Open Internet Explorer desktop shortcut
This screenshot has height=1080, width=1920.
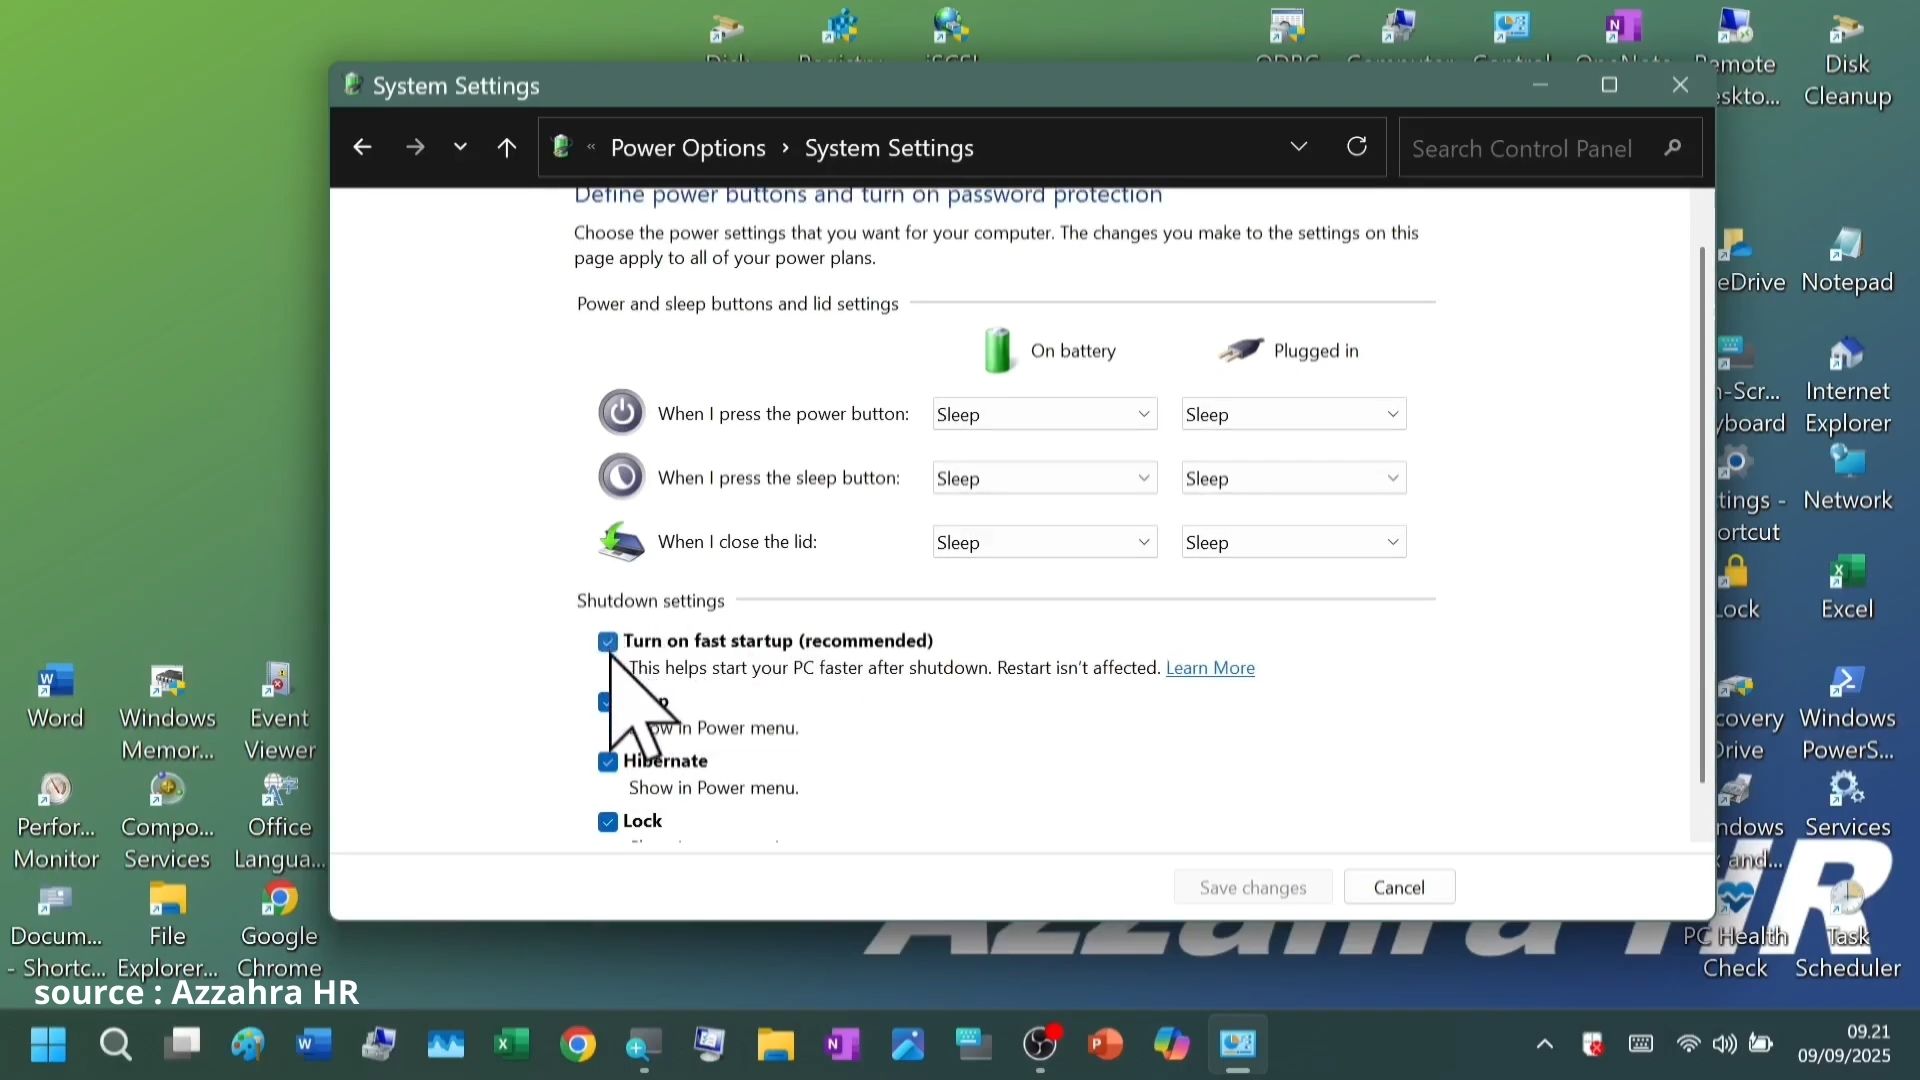(x=1847, y=385)
